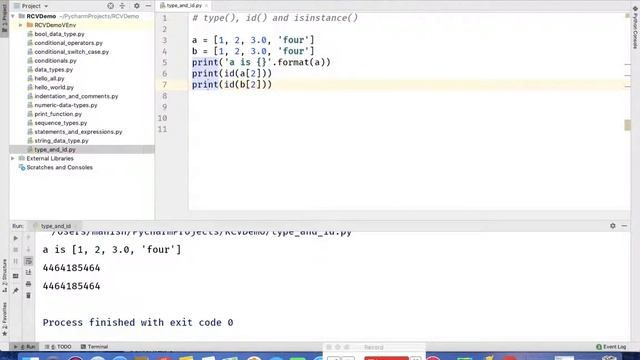Rerun type_and_id with green play icon
The image size is (640, 360).
16,238
